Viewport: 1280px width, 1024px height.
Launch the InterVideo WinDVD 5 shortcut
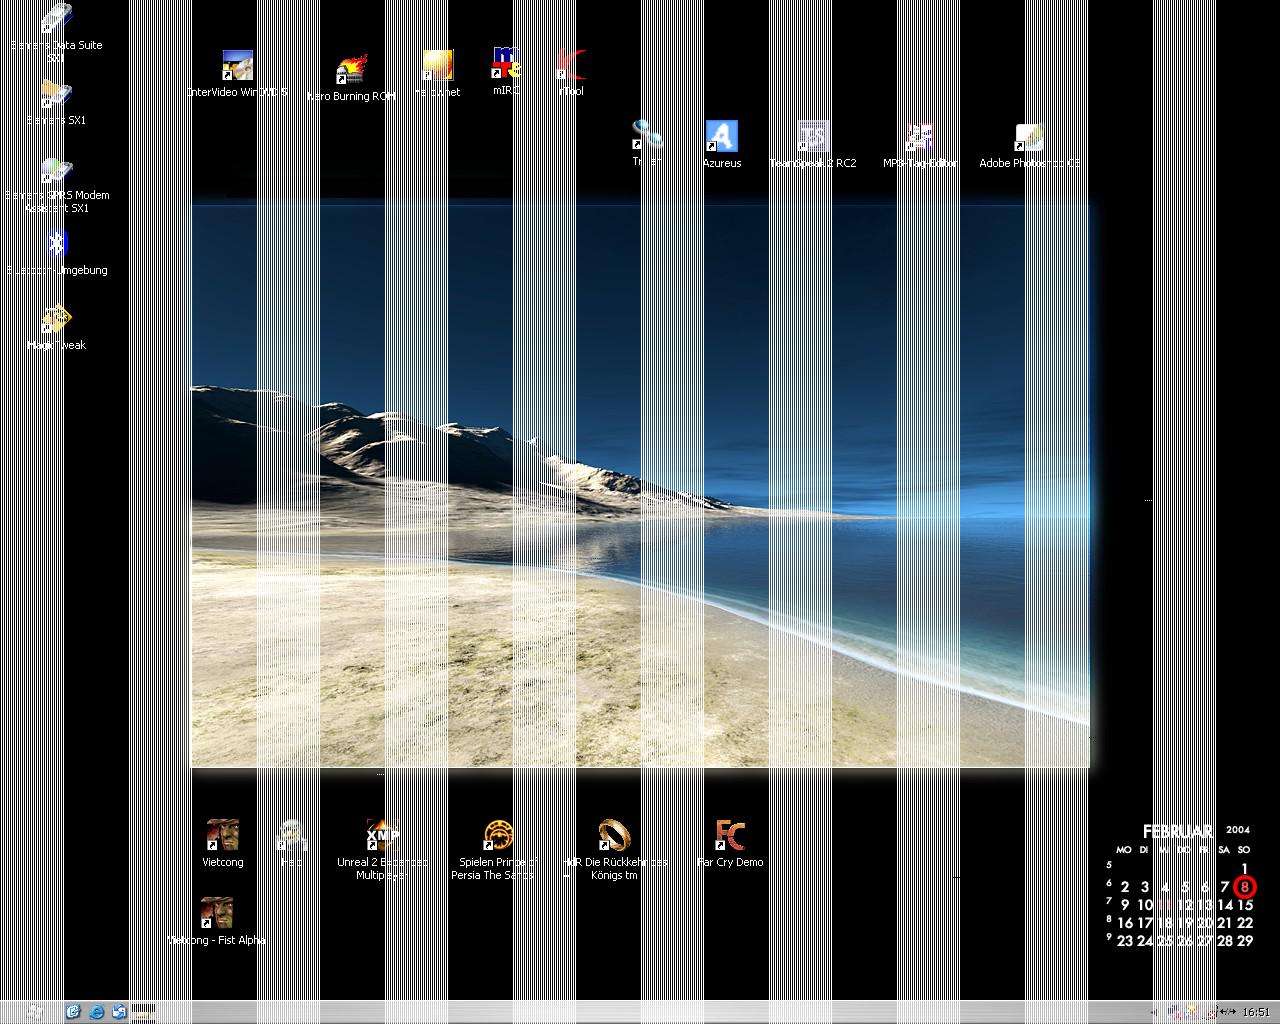[x=237, y=67]
